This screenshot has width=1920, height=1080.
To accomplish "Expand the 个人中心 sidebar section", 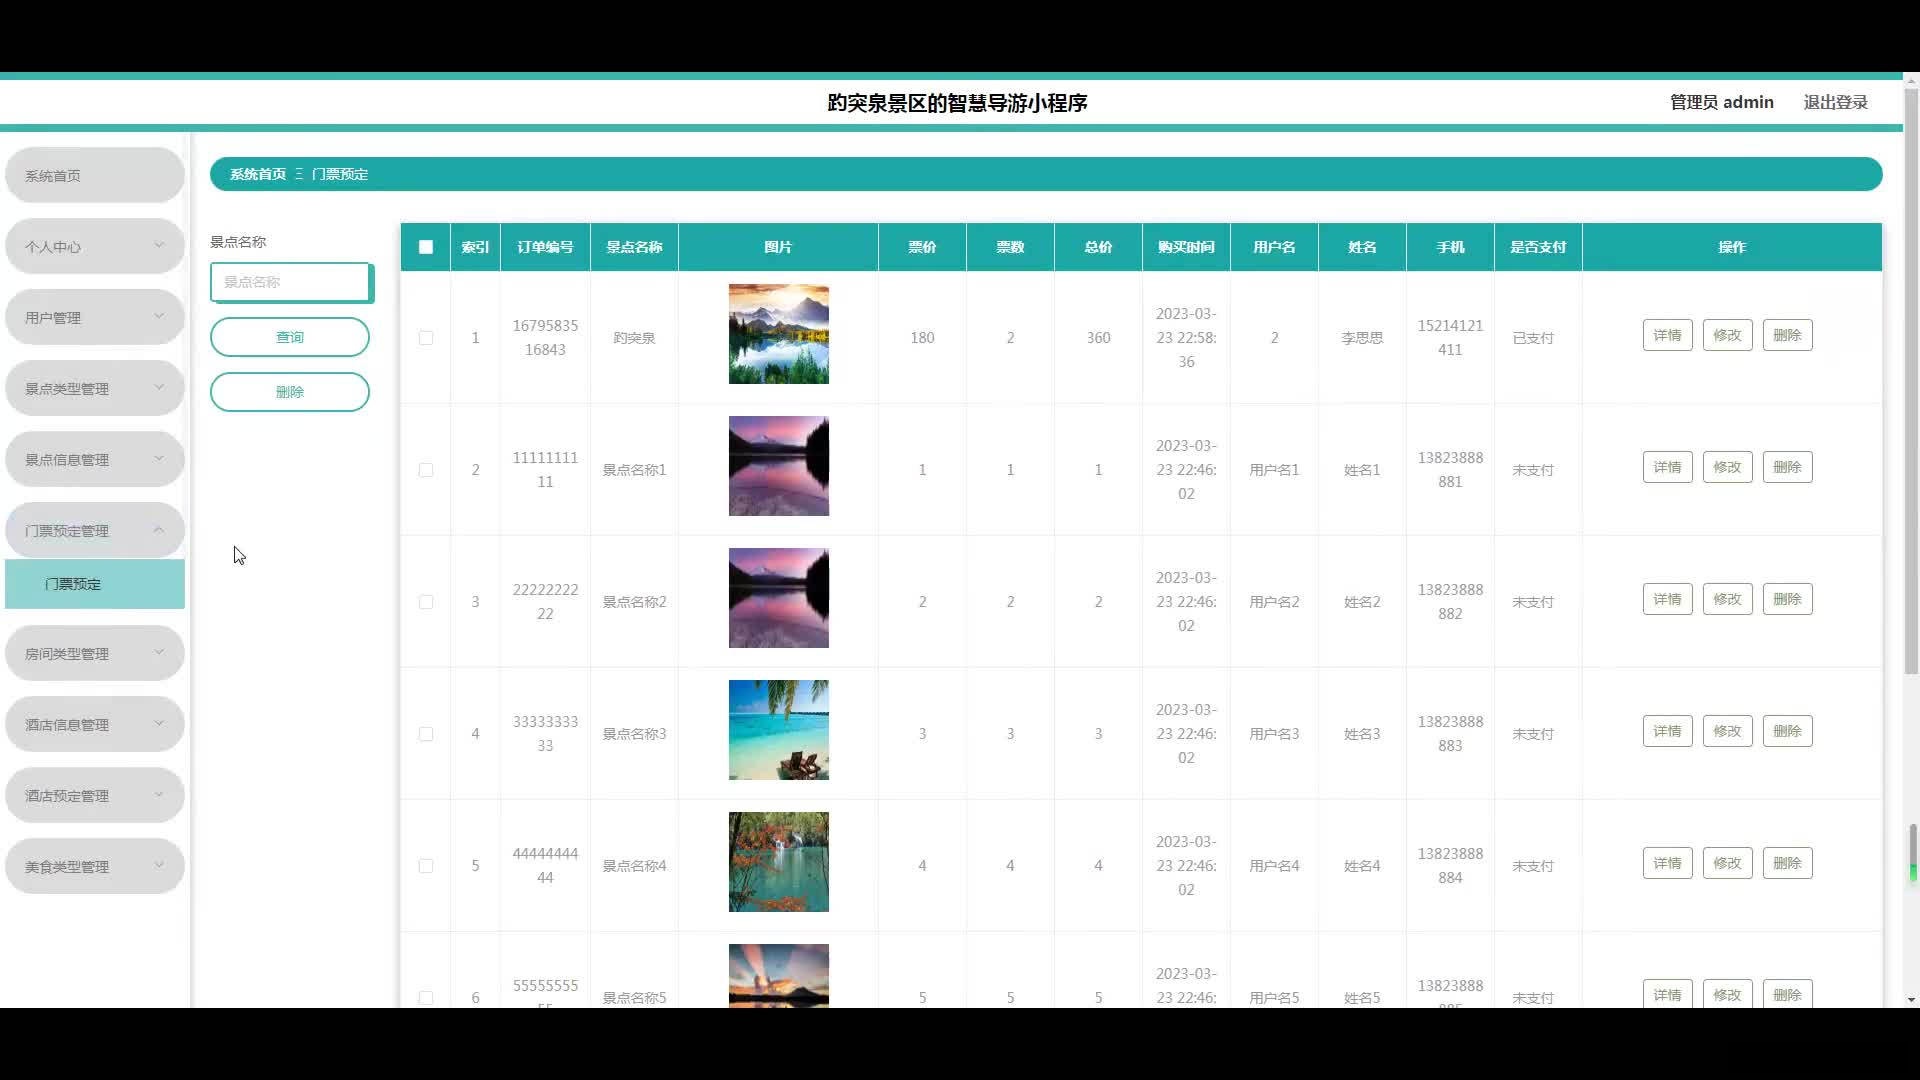I will tap(94, 245).
